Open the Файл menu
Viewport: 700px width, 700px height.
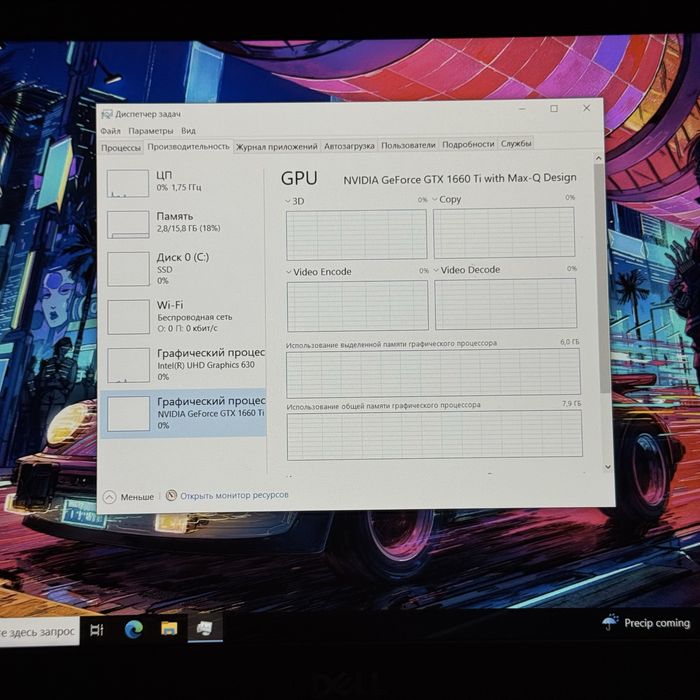tap(110, 131)
